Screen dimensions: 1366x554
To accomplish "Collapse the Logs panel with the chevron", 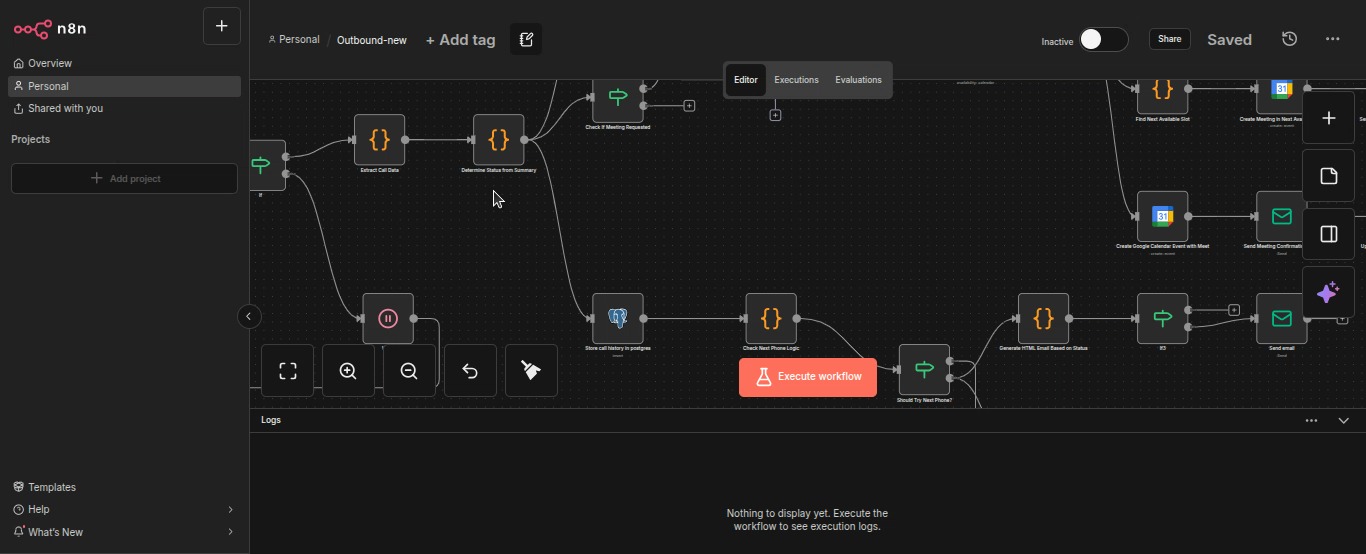I will click(x=1343, y=421).
